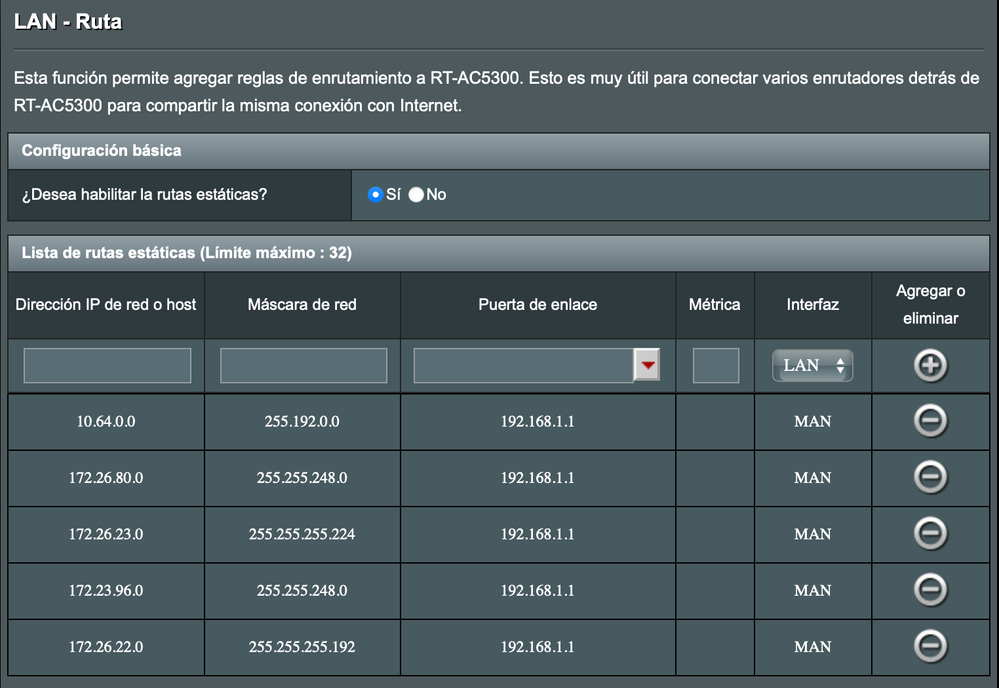
Task: Add a new static route using the plus icon
Action: click(x=930, y=365)
